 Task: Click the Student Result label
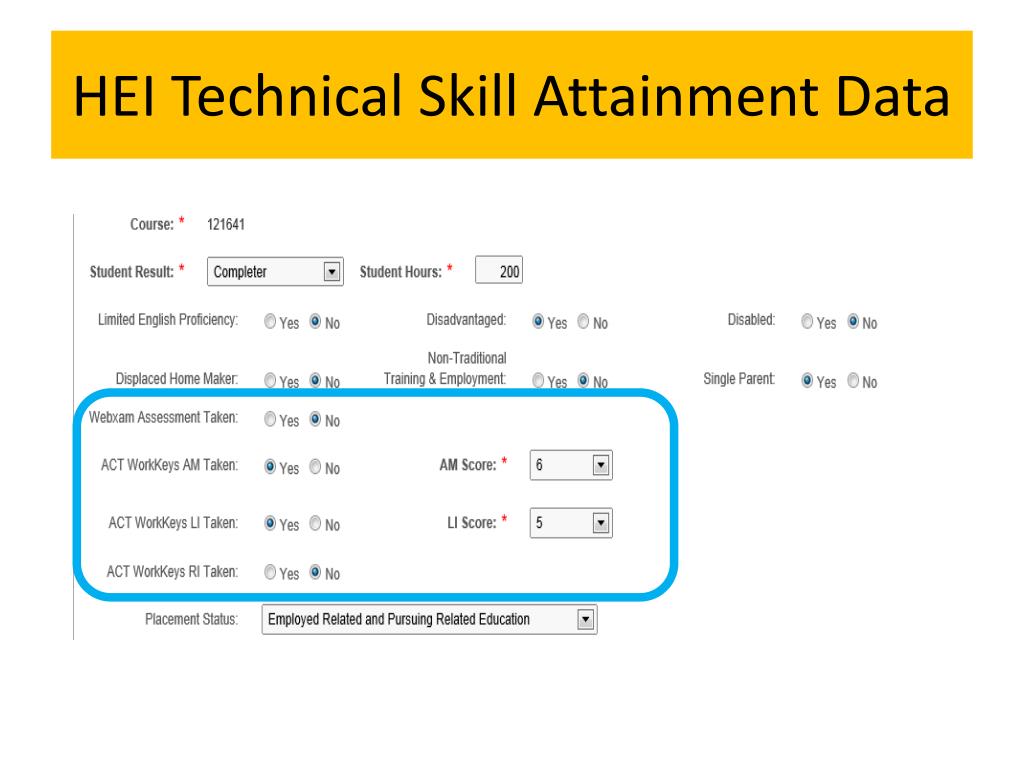click(132, 272)
